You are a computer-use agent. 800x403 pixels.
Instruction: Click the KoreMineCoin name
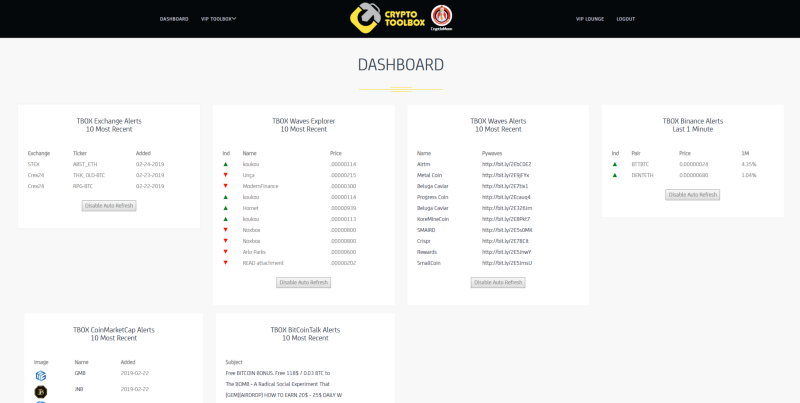[x=433, y=219]
